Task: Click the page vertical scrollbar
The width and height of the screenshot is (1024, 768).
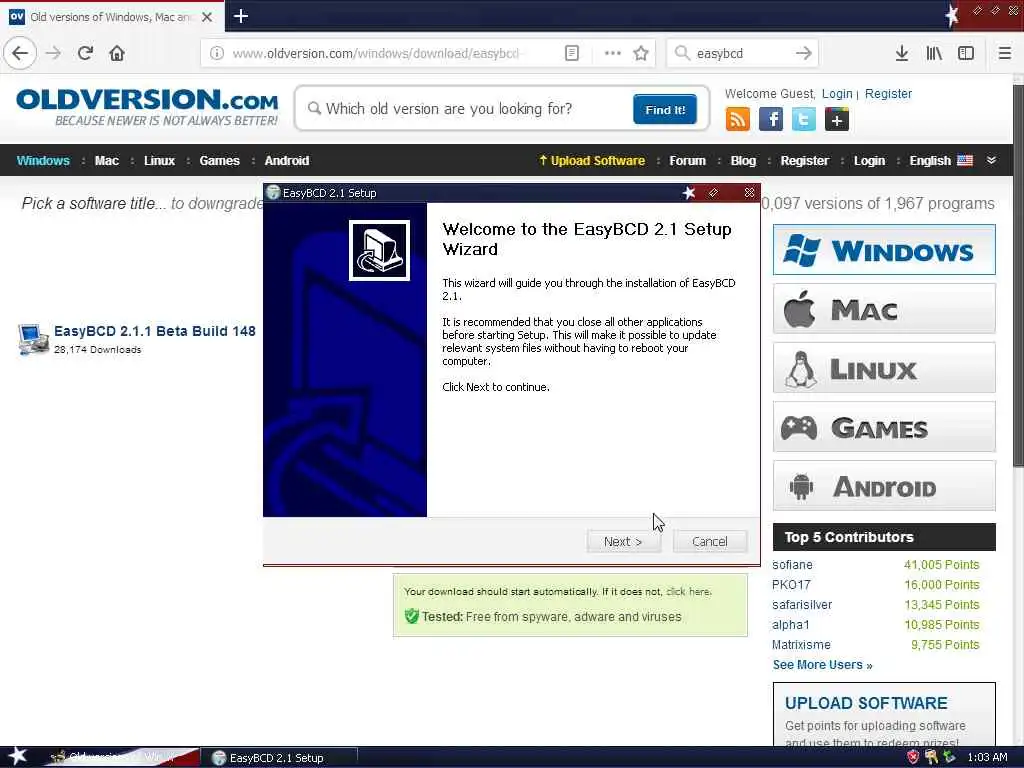Action: (x=1017, y=274)
